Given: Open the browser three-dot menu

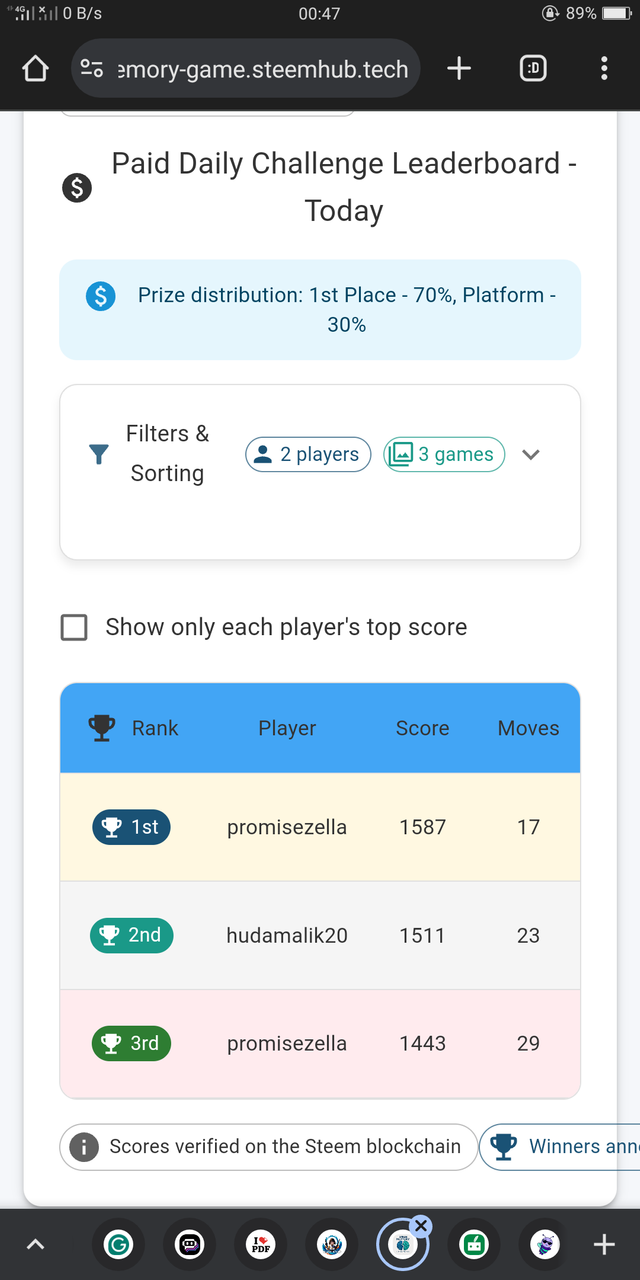Looking at the screenshot, I should [x=604, y=68].
